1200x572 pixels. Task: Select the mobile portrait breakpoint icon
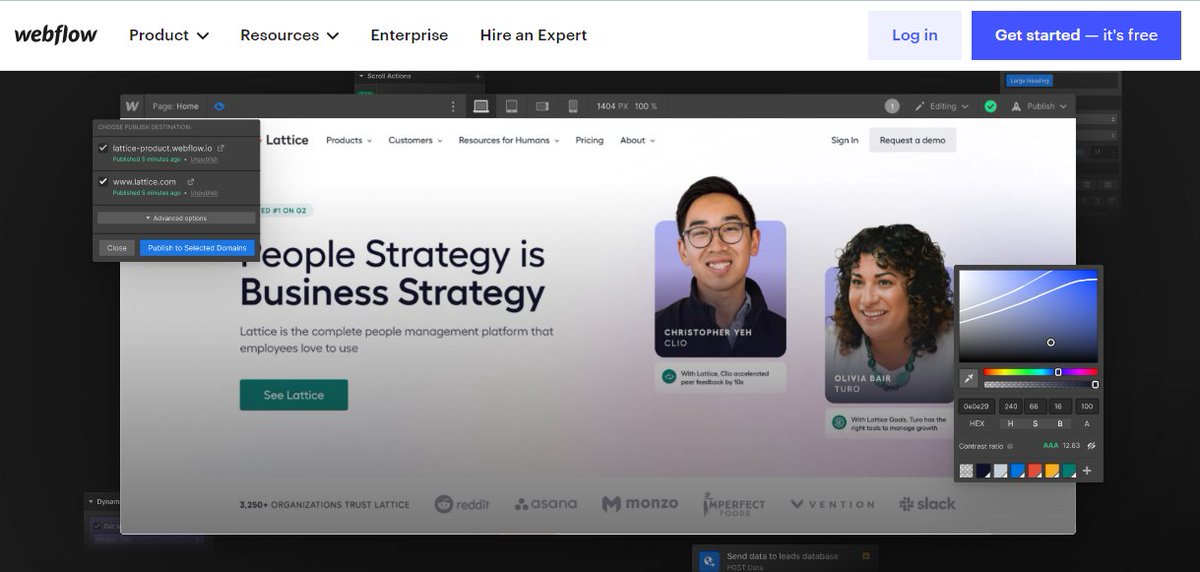[573, 106]
